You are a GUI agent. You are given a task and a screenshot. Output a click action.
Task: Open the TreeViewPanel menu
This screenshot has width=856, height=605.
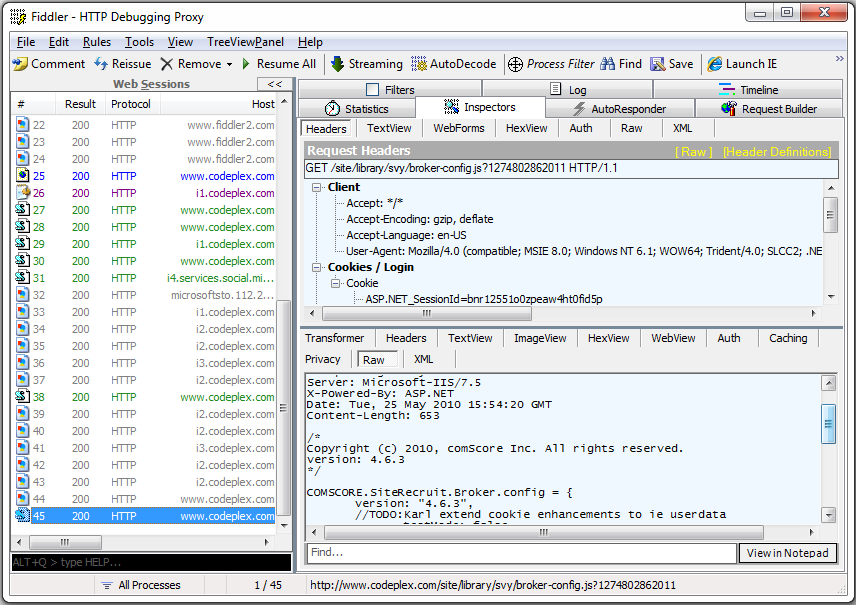[245, 42]
